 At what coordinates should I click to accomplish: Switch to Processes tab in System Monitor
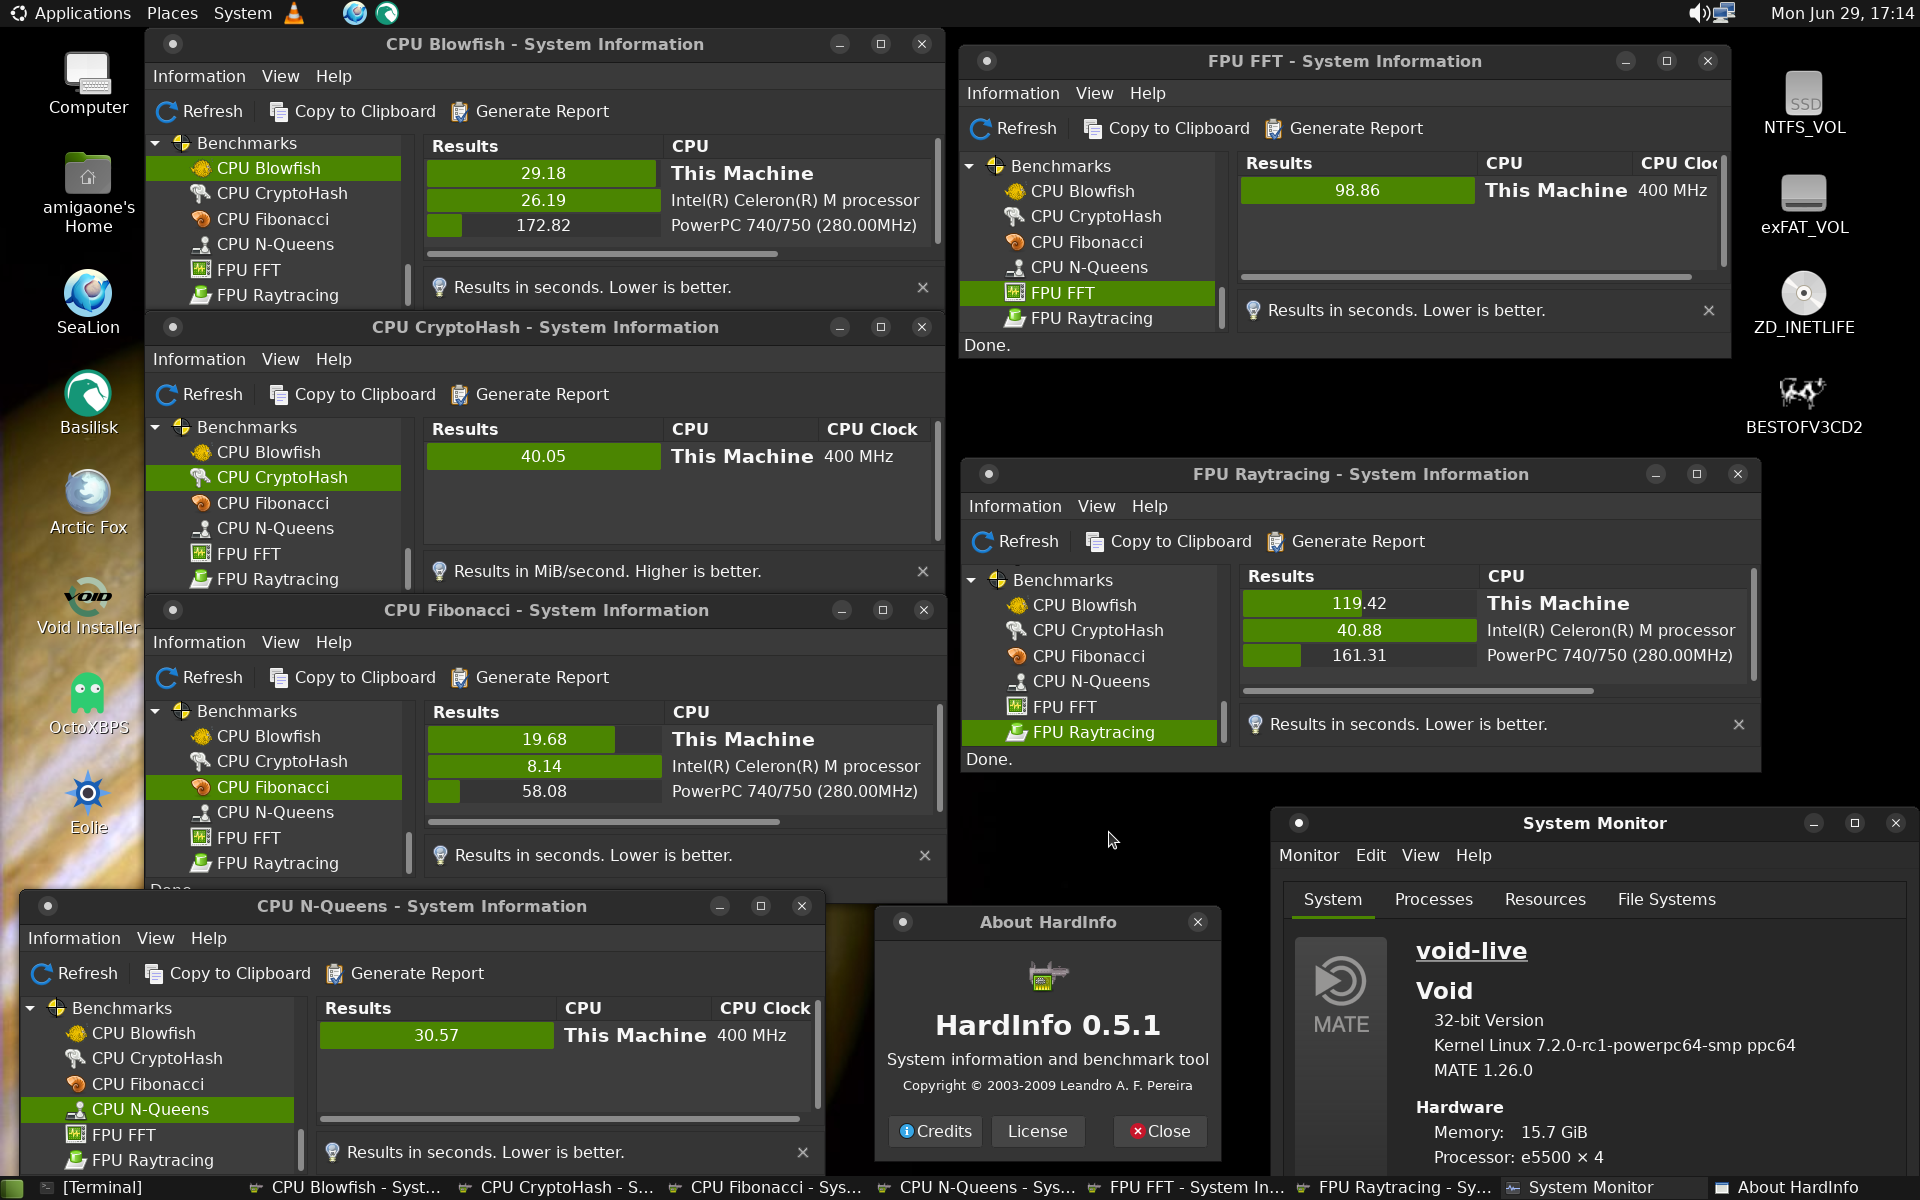[x=1433, y=900]
